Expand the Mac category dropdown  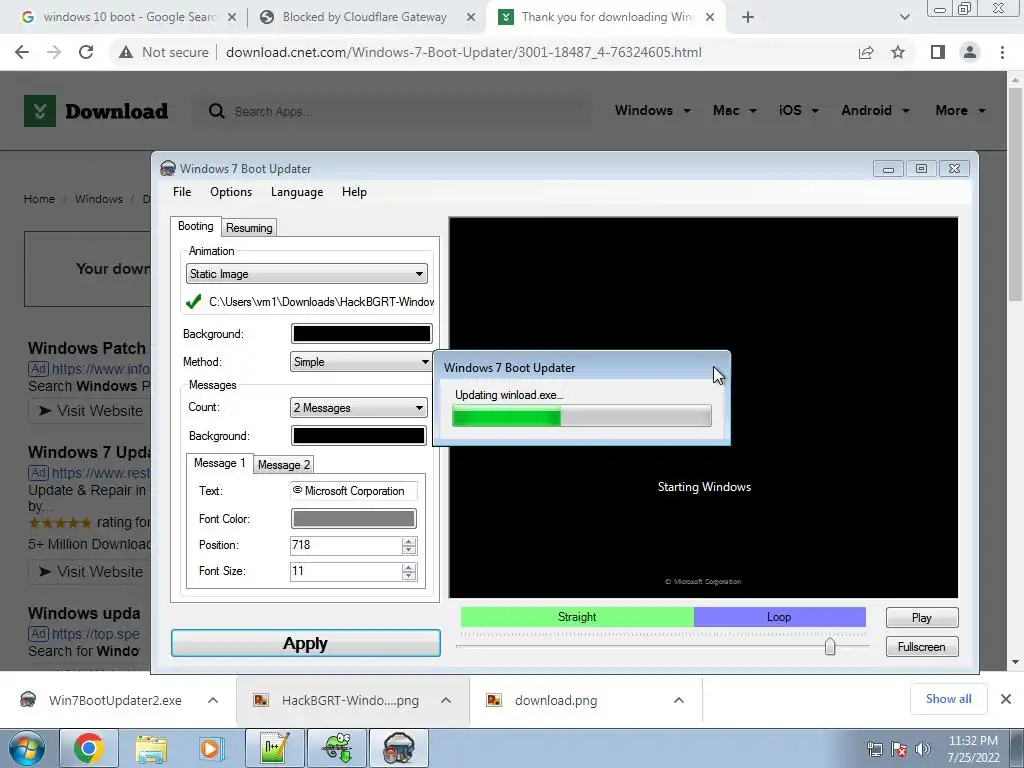pos(735,110)
